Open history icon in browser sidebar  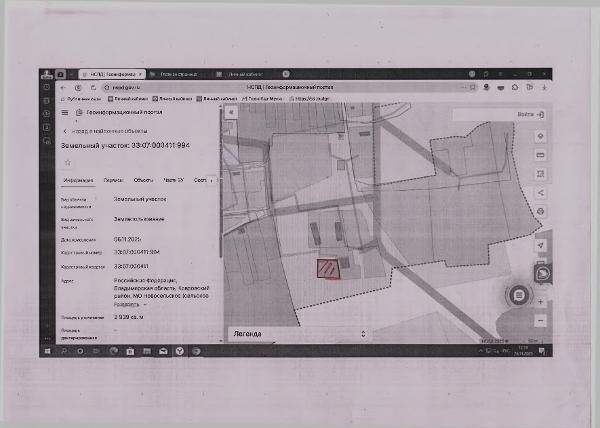(47, 87)
